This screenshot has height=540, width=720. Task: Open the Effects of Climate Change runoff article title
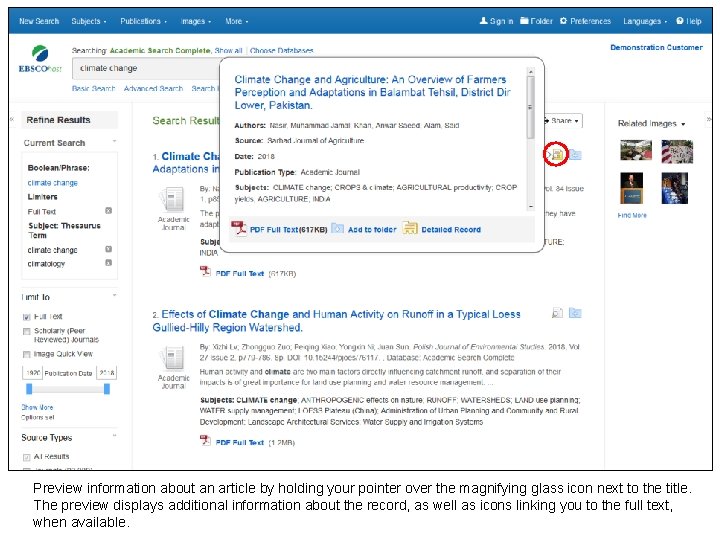[336, 321]
